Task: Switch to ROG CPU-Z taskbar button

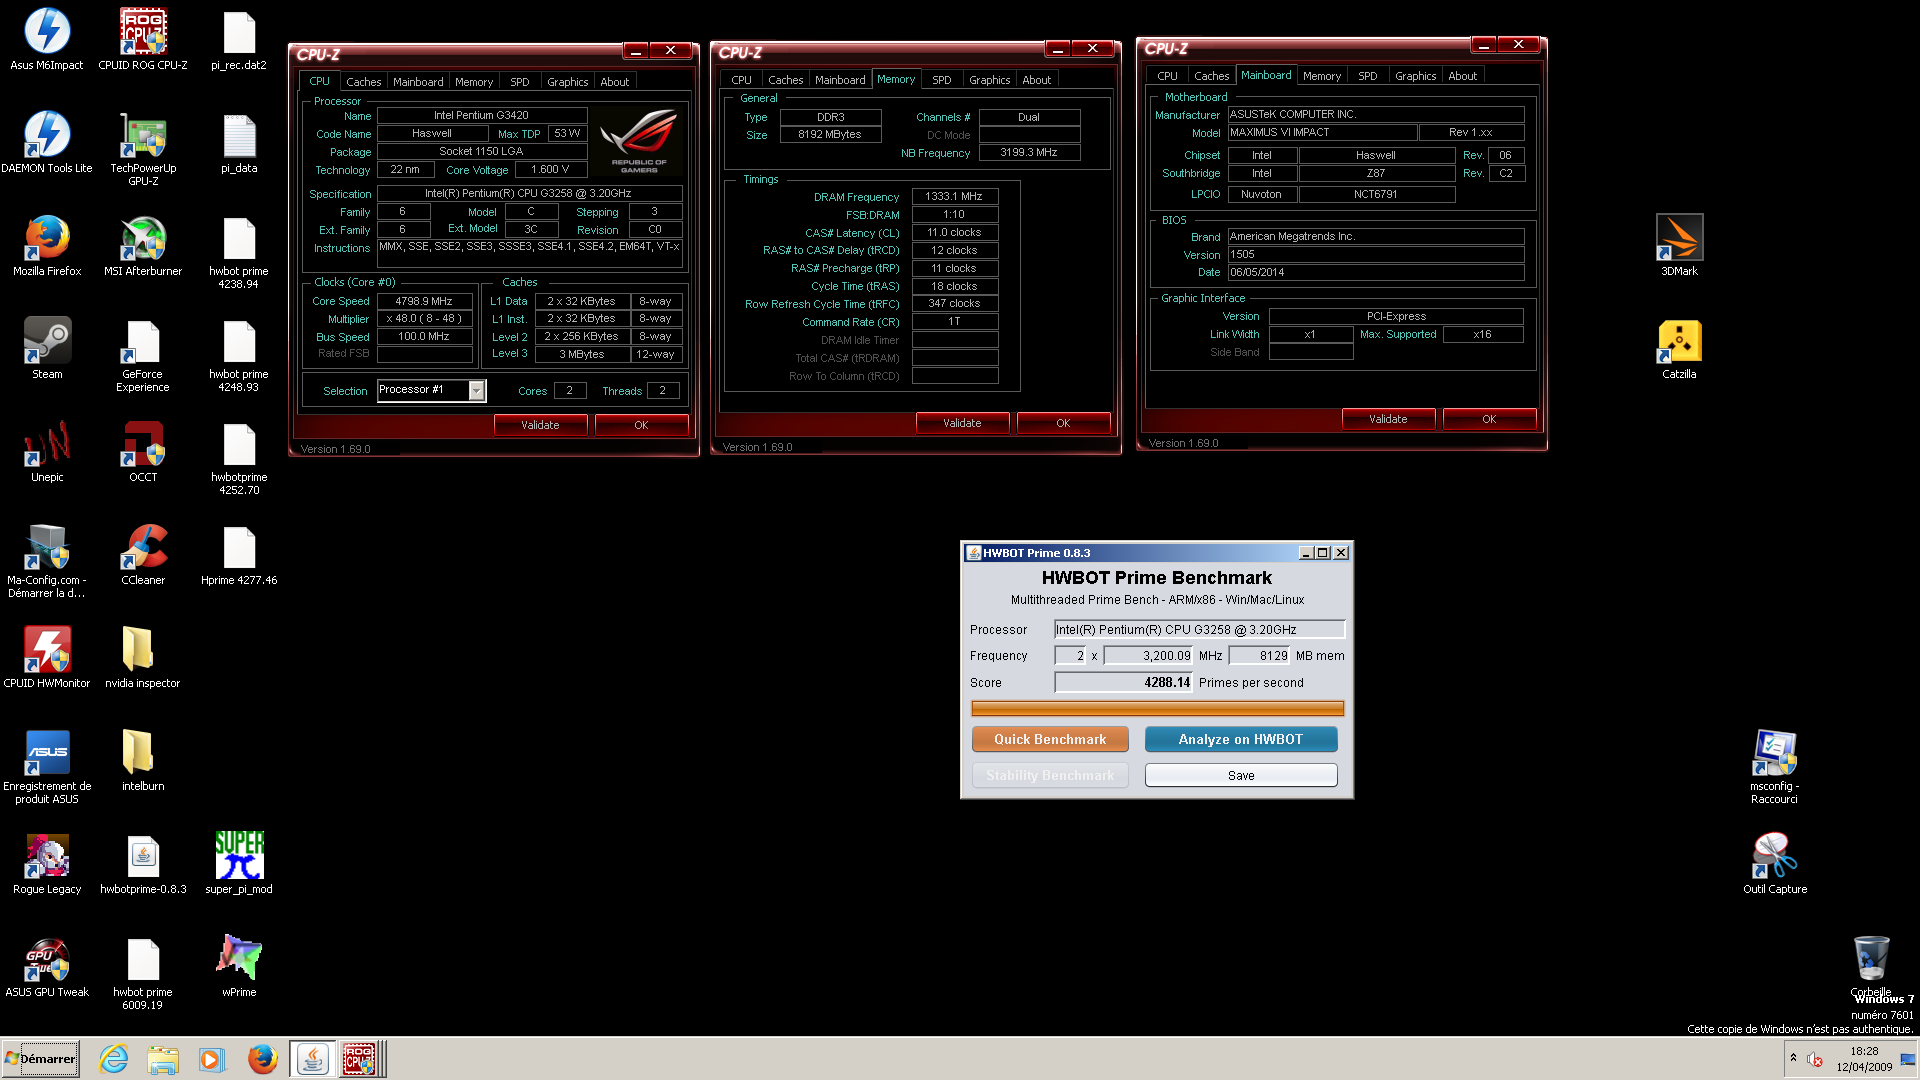Action: [360, 1058]
